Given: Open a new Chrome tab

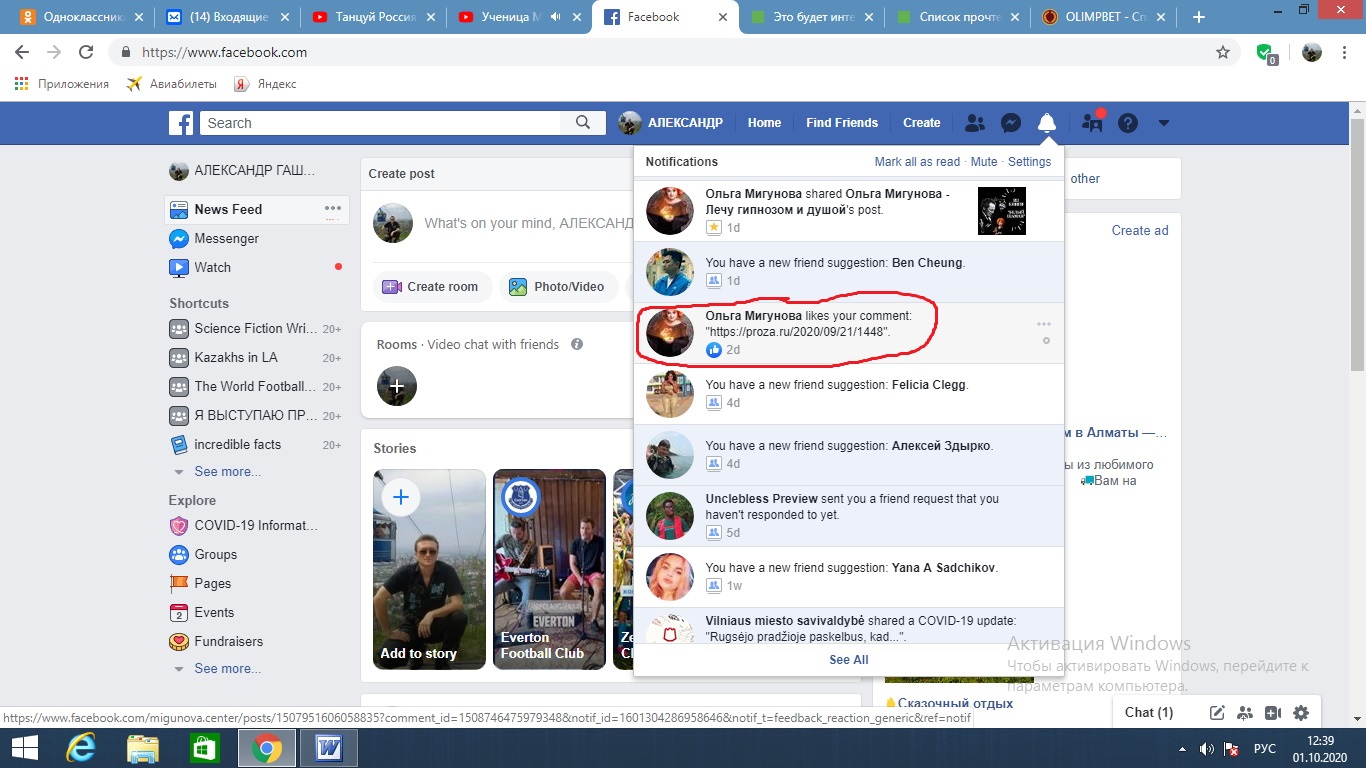Looking at the screenshot, I should pyautogui.click(x=1199, y=17).
